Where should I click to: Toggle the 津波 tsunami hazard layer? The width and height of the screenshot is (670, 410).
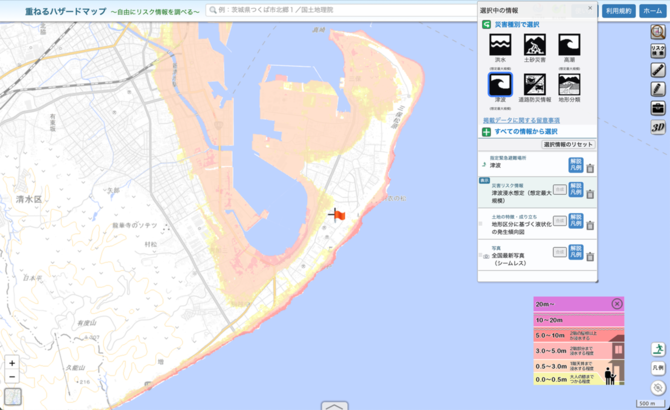click(x=500, y=84)
